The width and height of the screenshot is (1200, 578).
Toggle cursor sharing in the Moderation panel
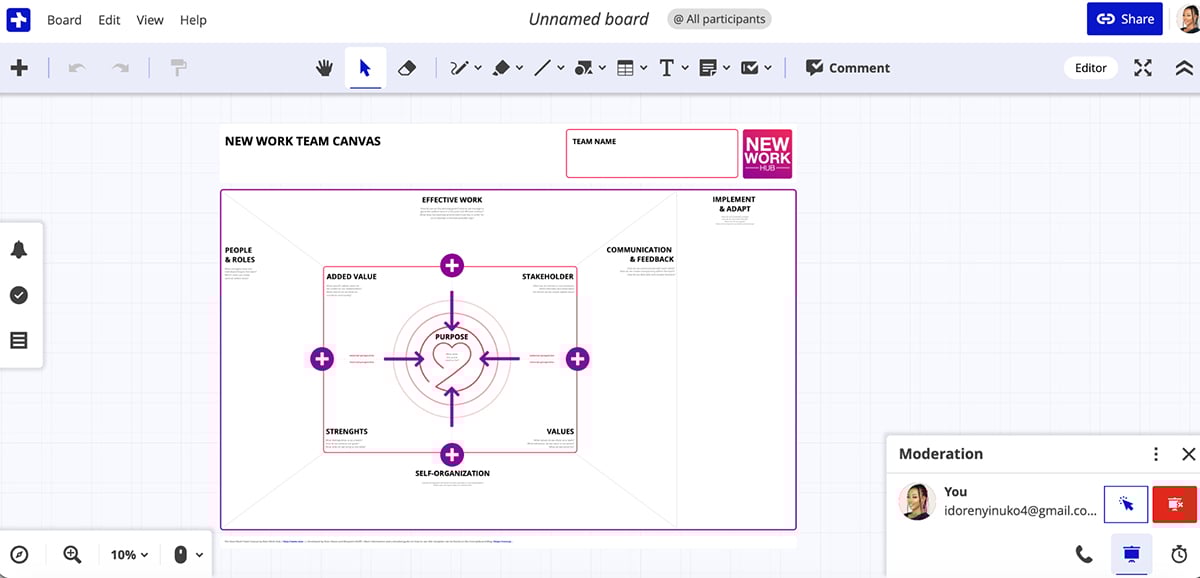pyautogui.click(x=1126, y=503)
